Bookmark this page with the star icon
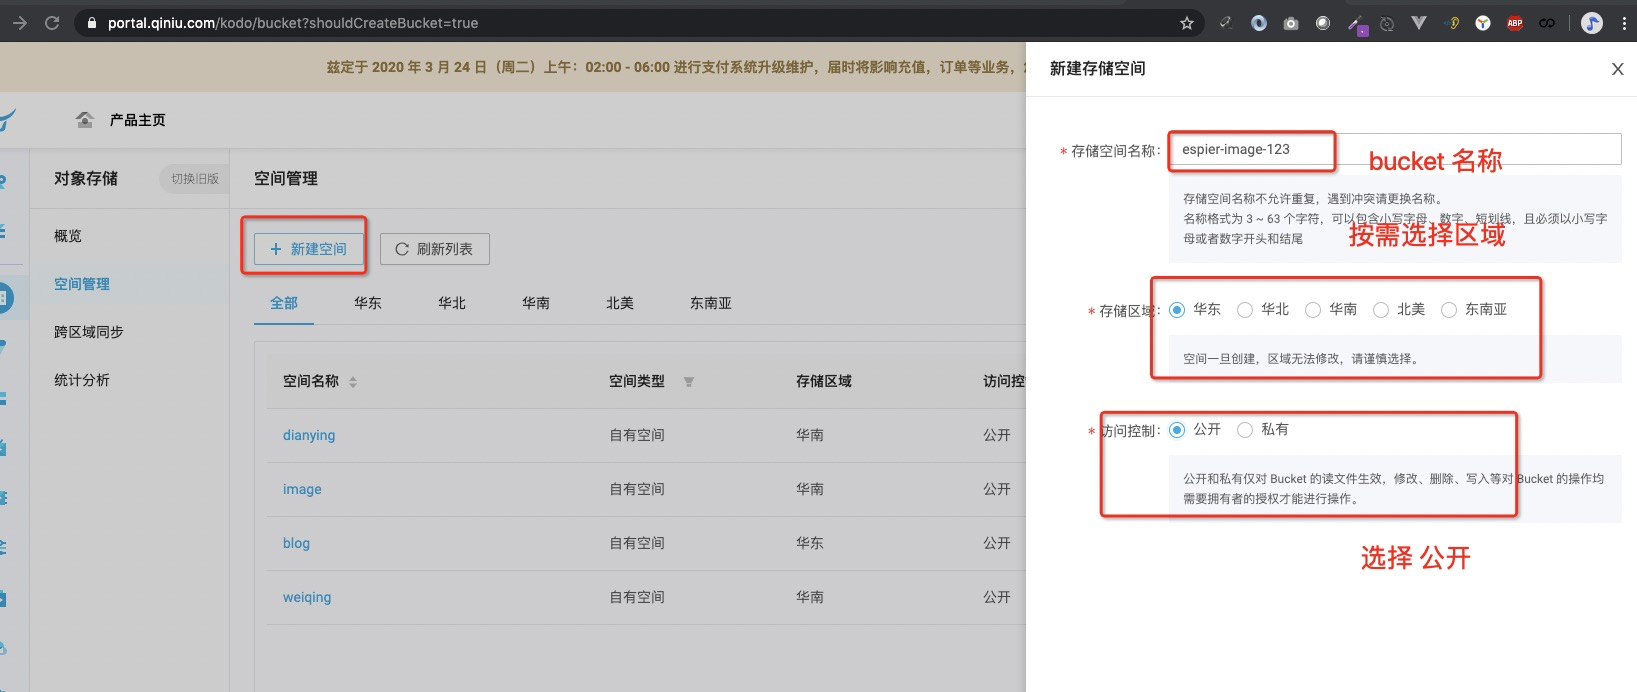1637x692 pixels. [x=1187, y=23]
